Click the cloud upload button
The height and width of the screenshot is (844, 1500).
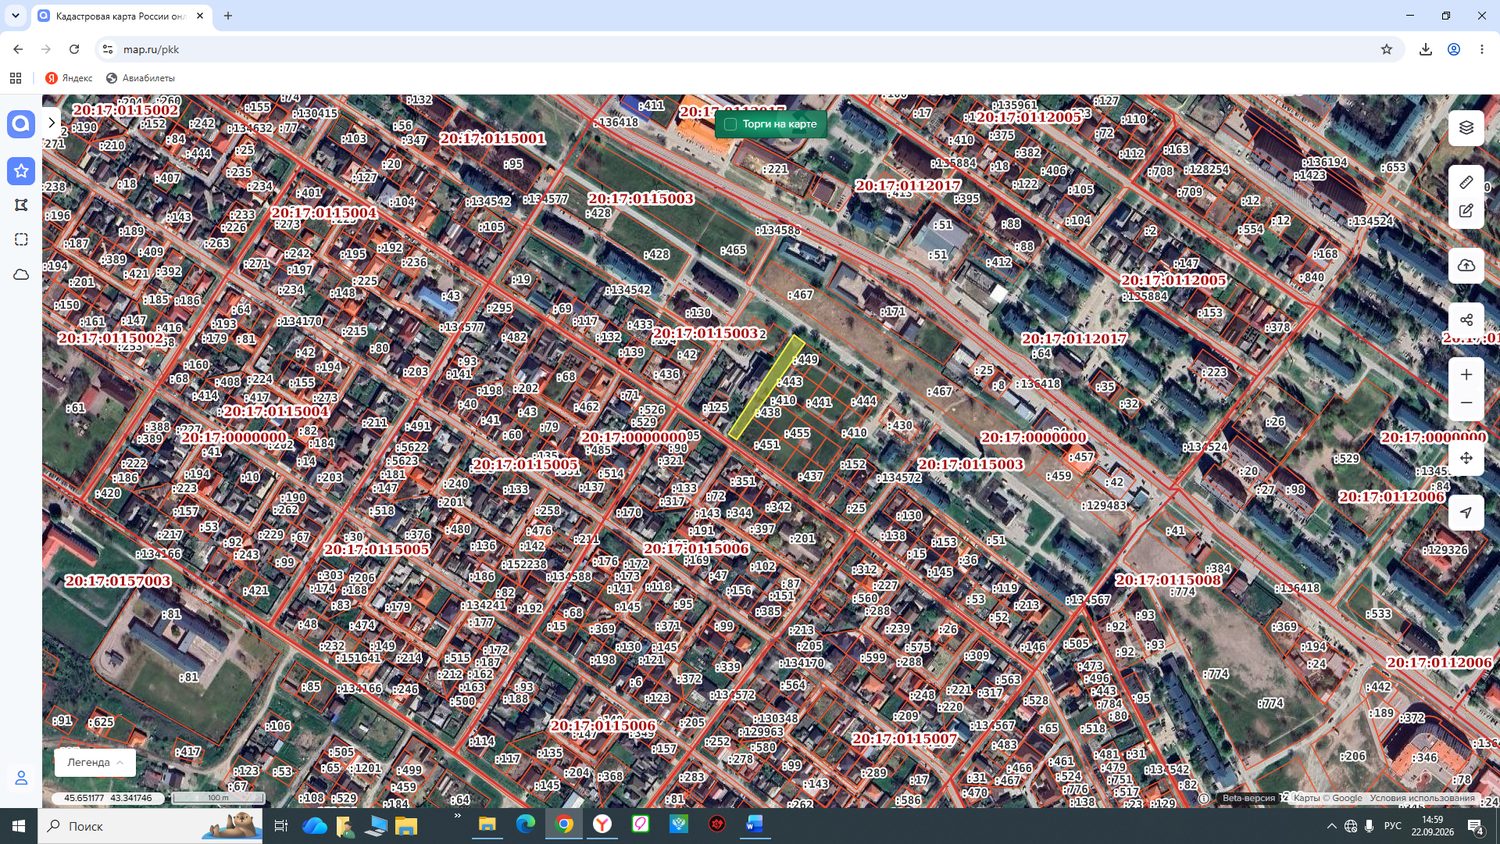click(x=1466, y=265)
